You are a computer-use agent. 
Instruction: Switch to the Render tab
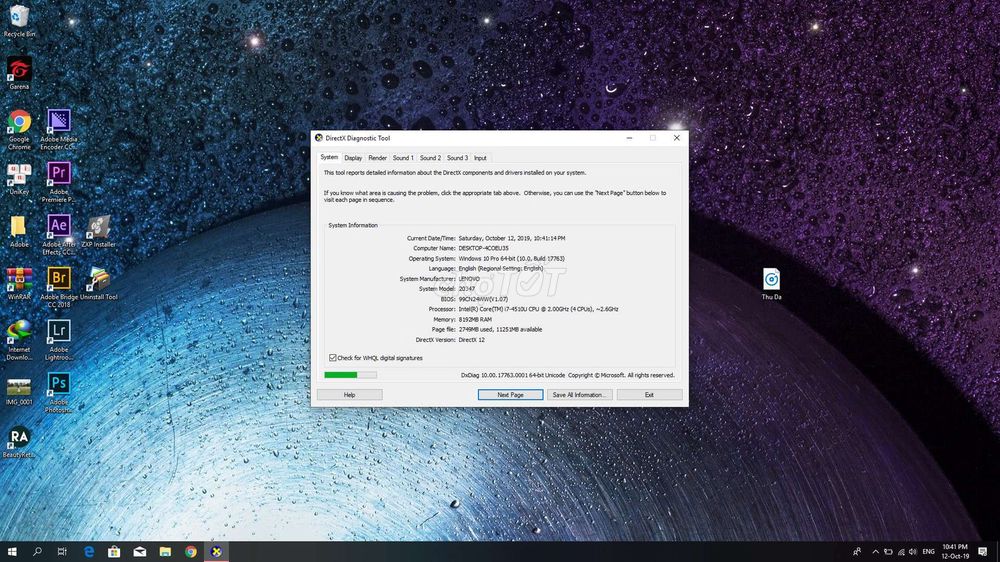378,158
